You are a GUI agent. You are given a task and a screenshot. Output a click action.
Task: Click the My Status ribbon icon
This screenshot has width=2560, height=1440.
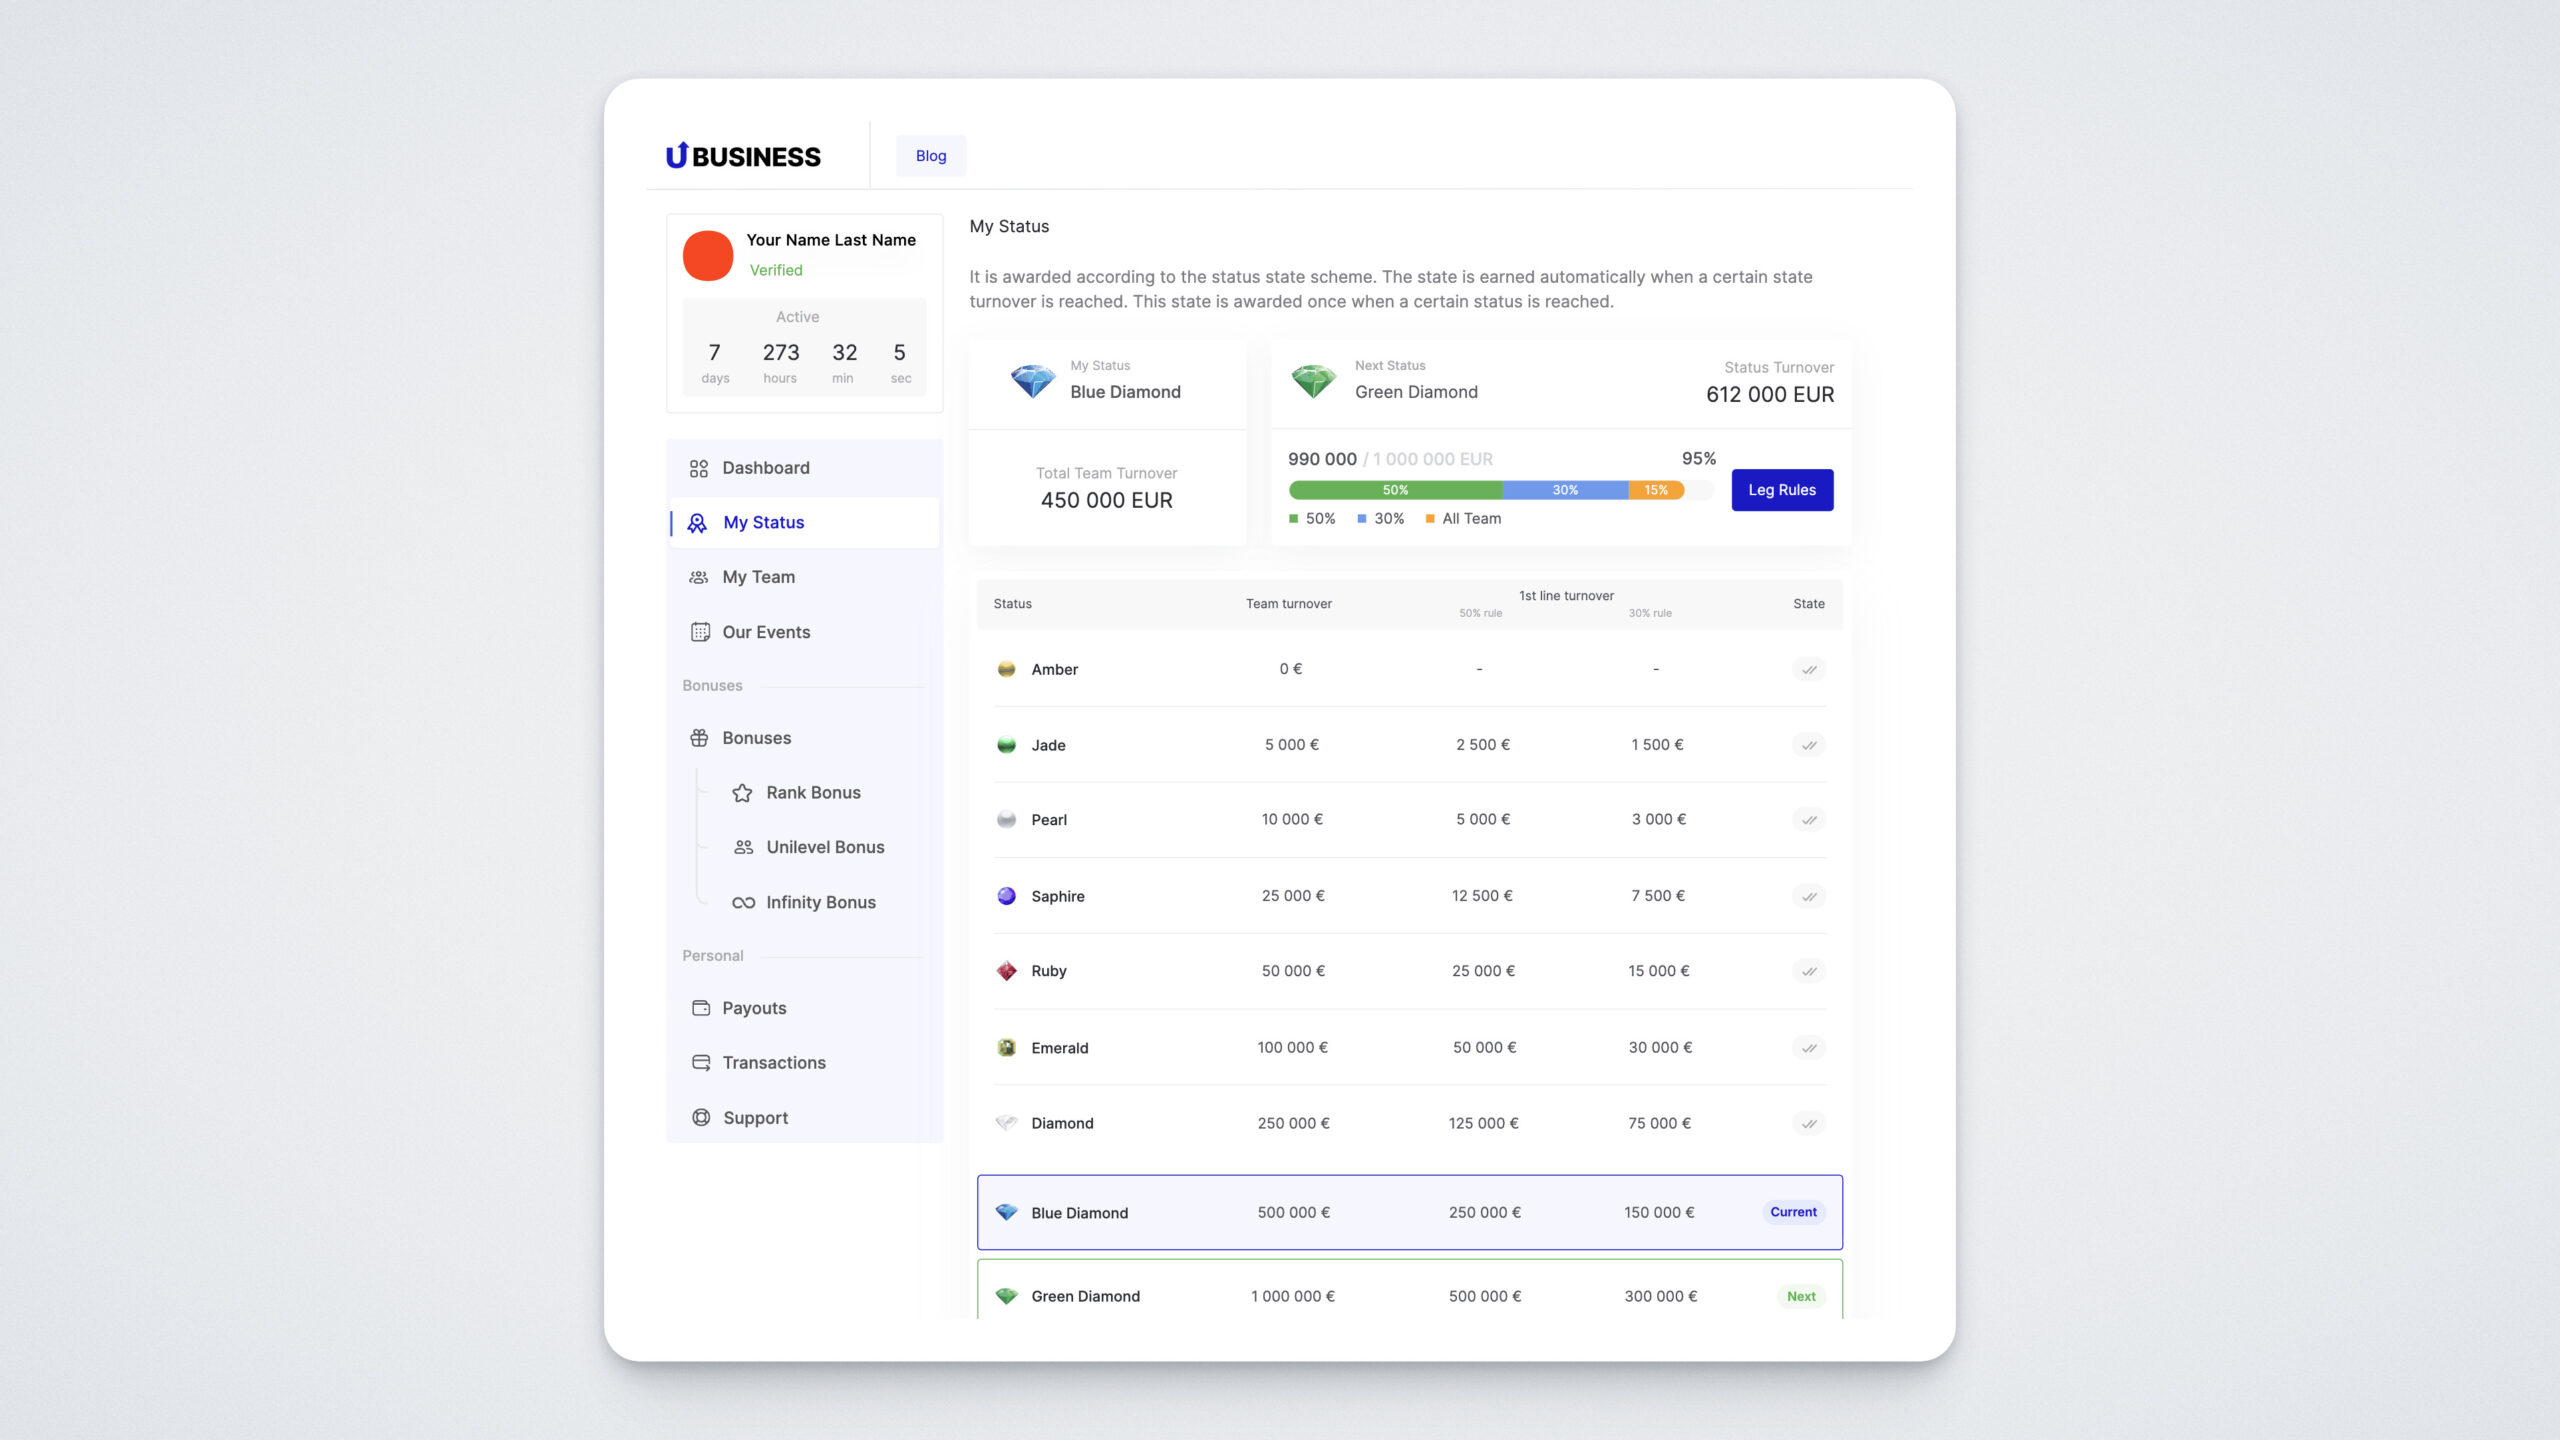[697, 523]
